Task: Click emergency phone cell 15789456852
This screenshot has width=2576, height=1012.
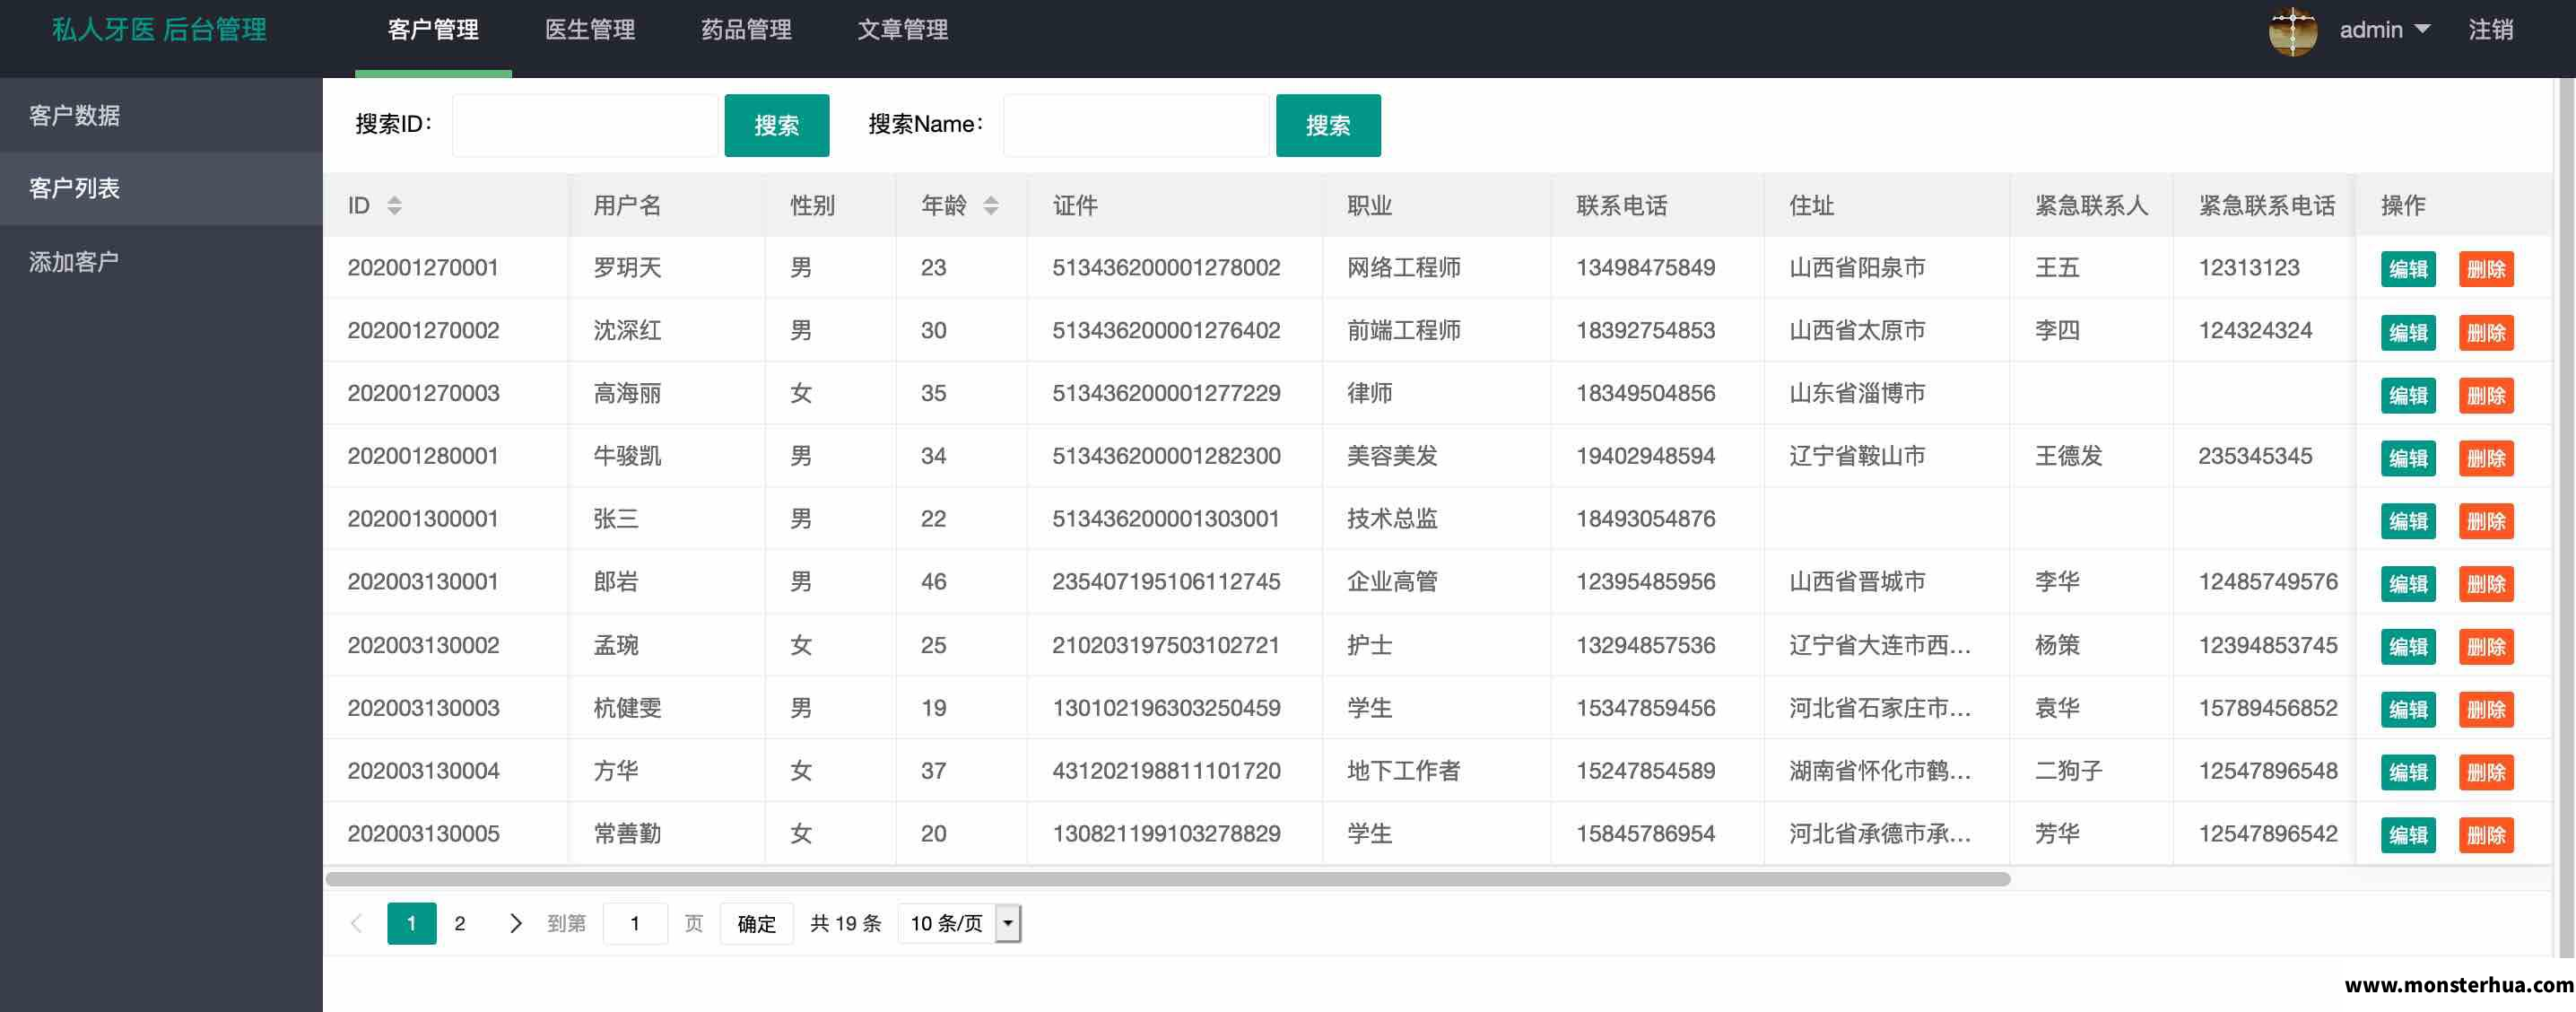Action: [x=2267, y=708]
